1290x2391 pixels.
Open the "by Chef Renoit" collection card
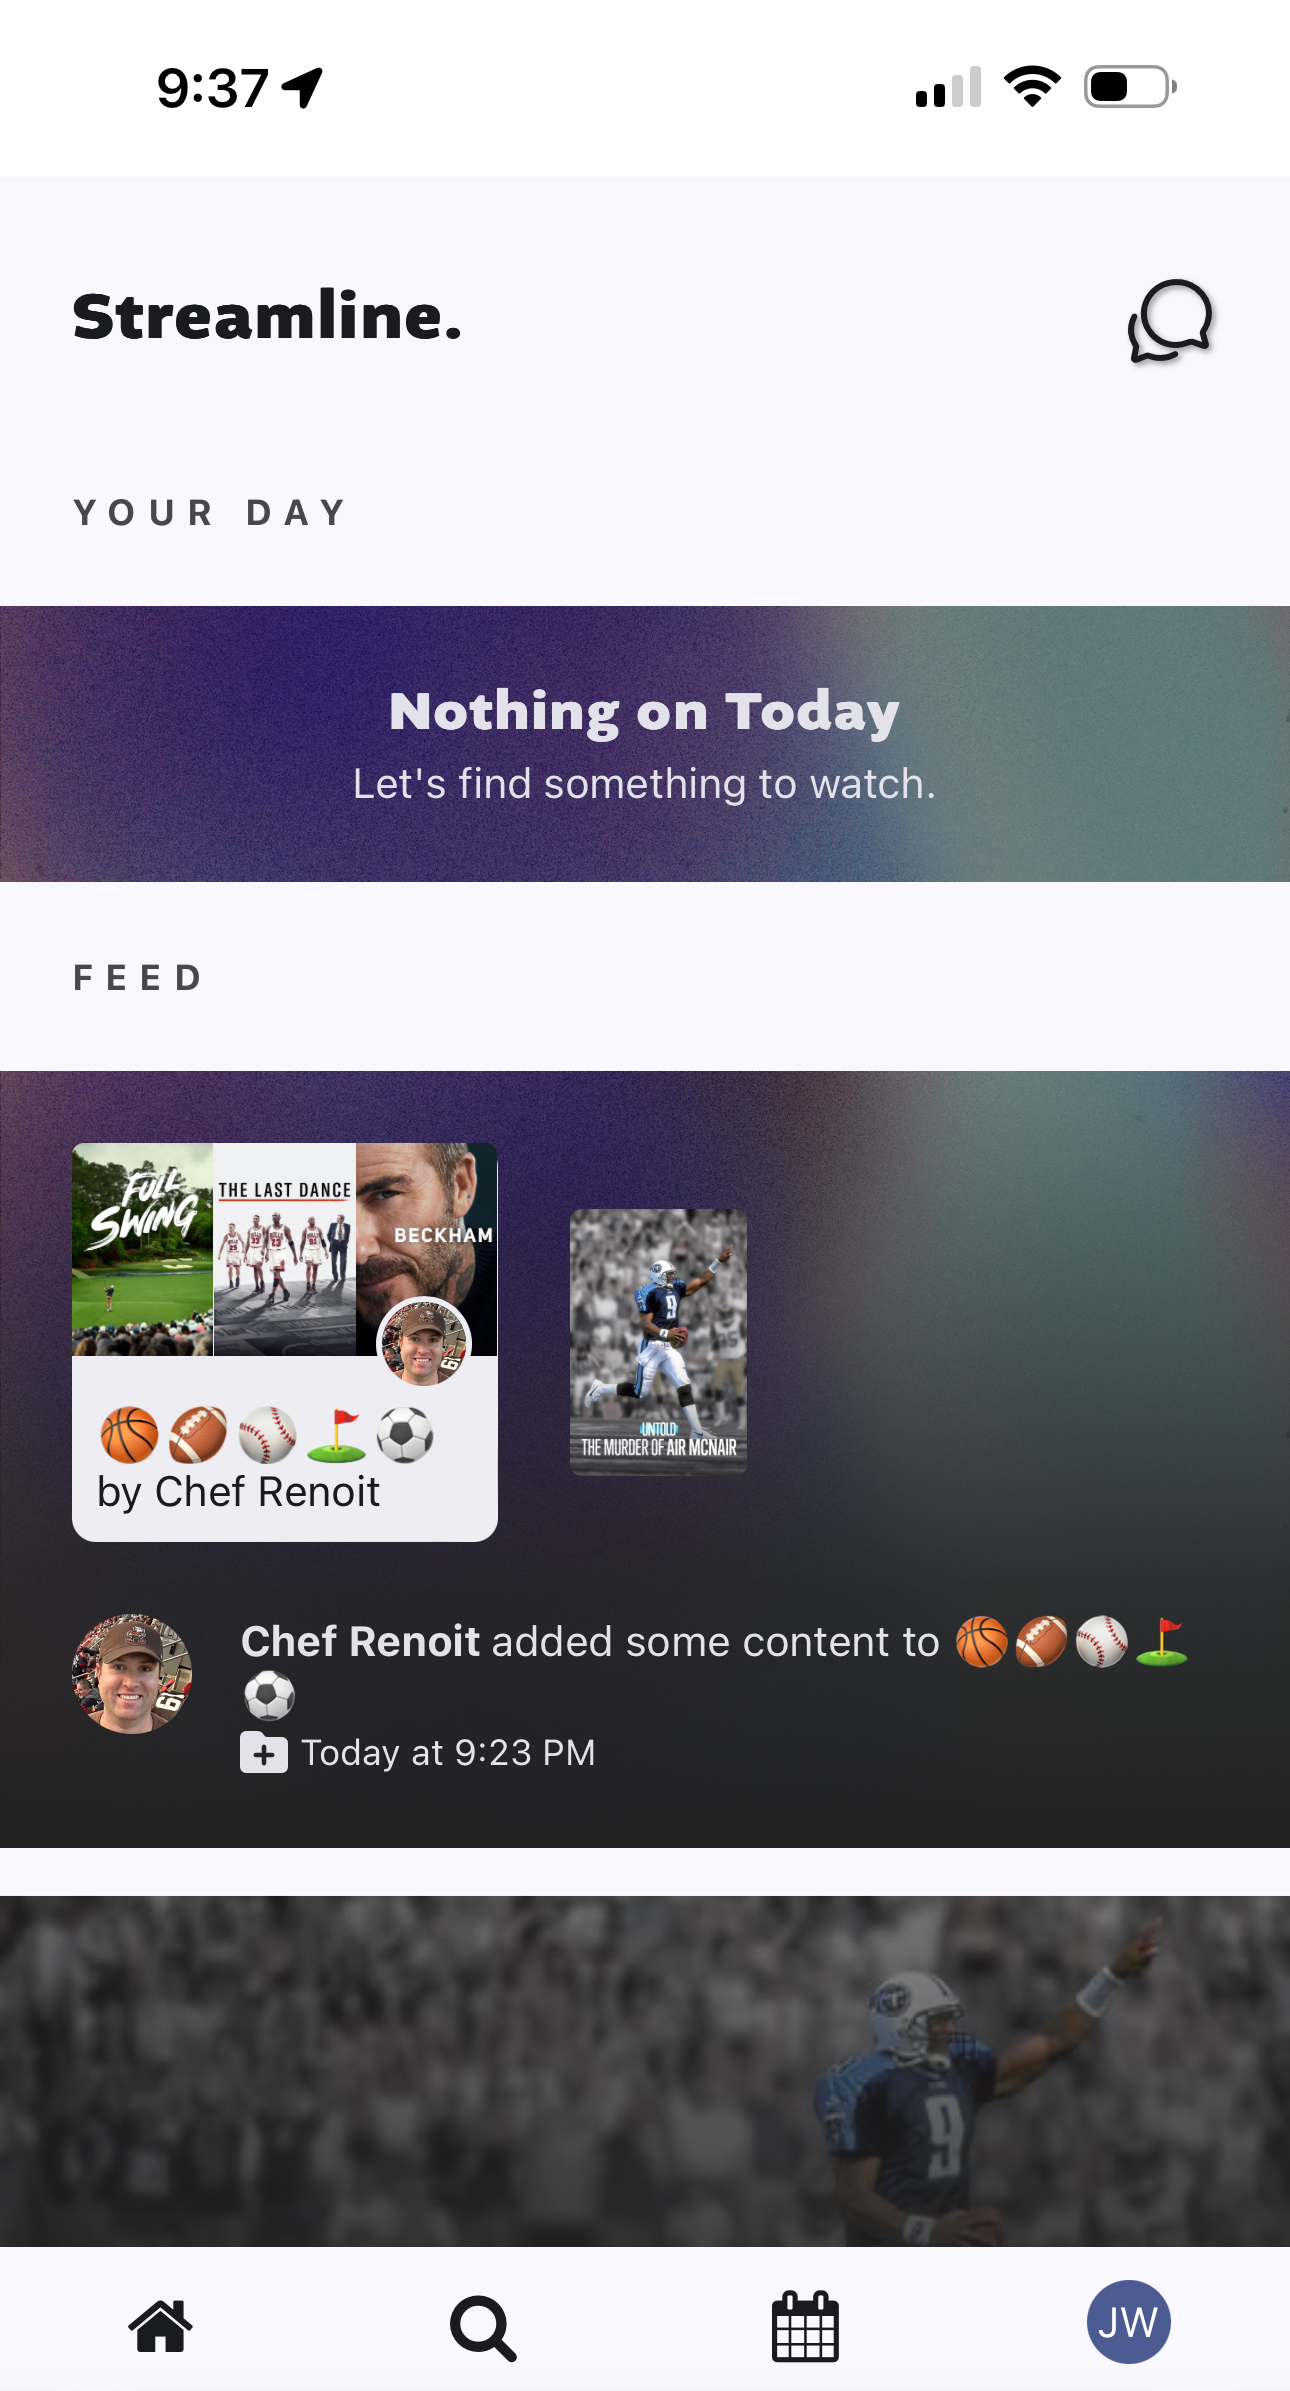[285, 1342]
